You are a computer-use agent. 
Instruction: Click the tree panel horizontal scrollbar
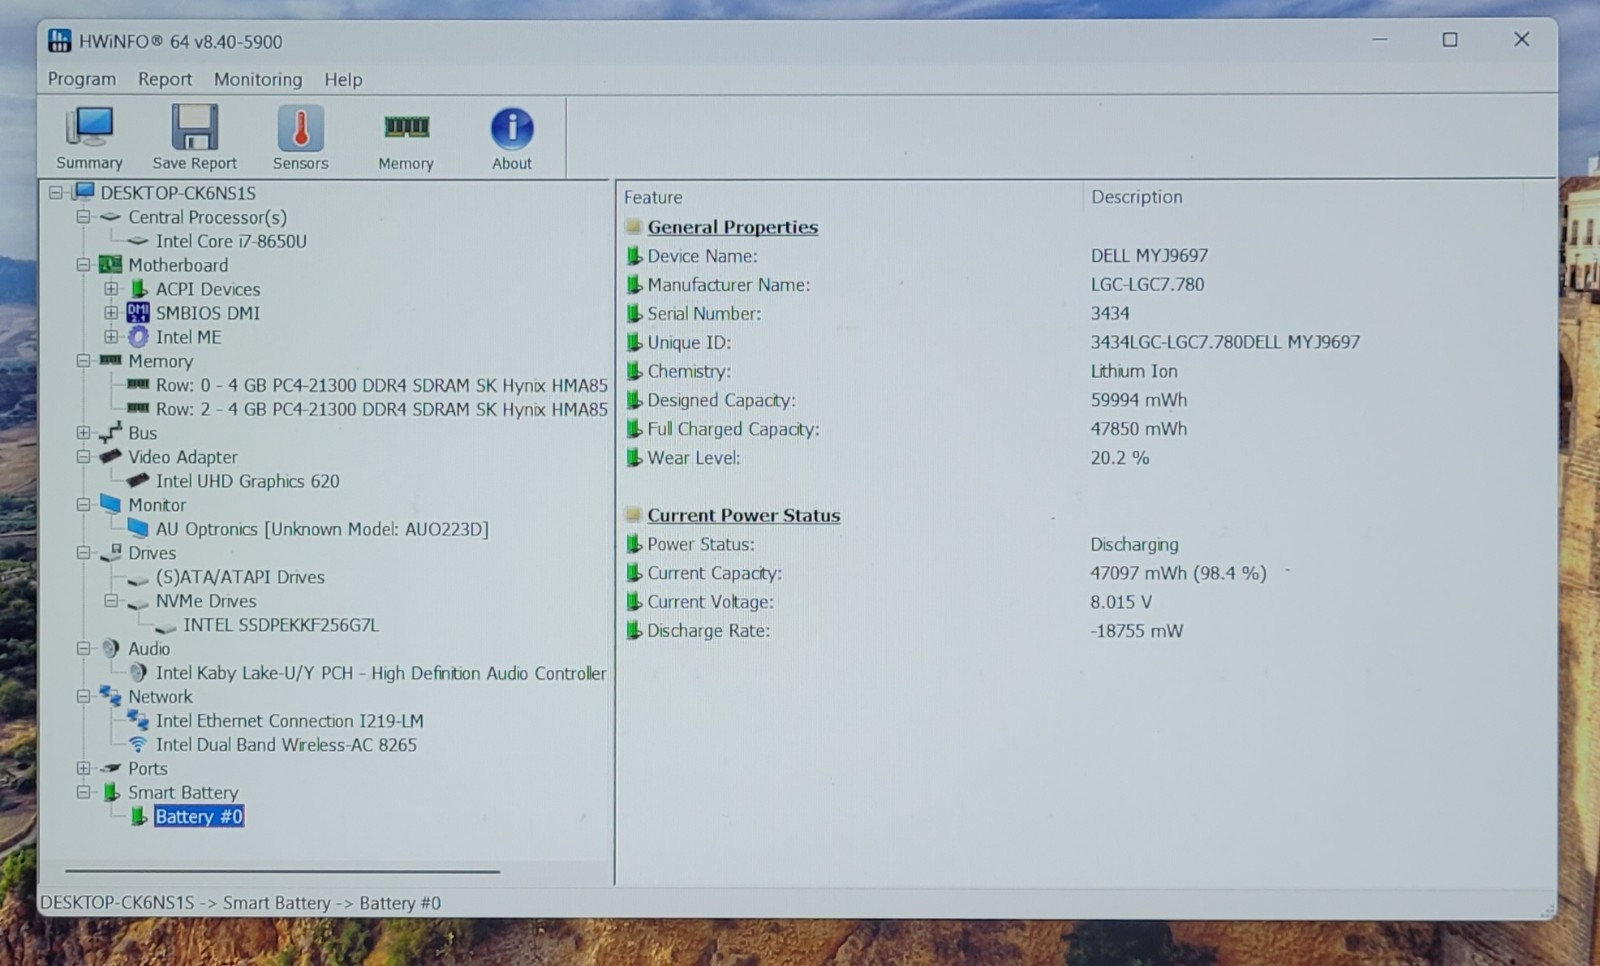(282, 872)
